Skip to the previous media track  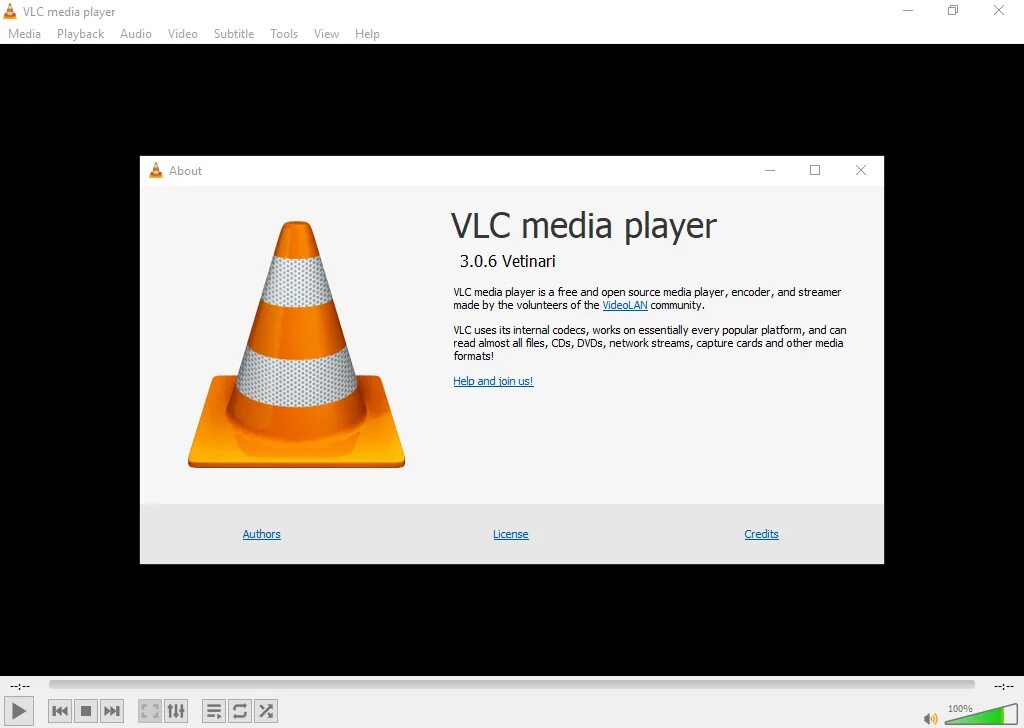tap(59, 711)
